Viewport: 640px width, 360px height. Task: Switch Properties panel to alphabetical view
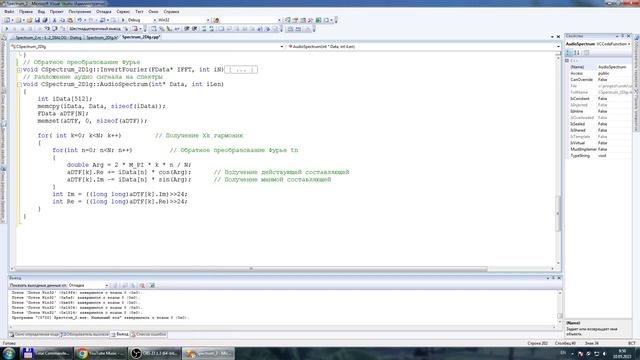[577, 53]
